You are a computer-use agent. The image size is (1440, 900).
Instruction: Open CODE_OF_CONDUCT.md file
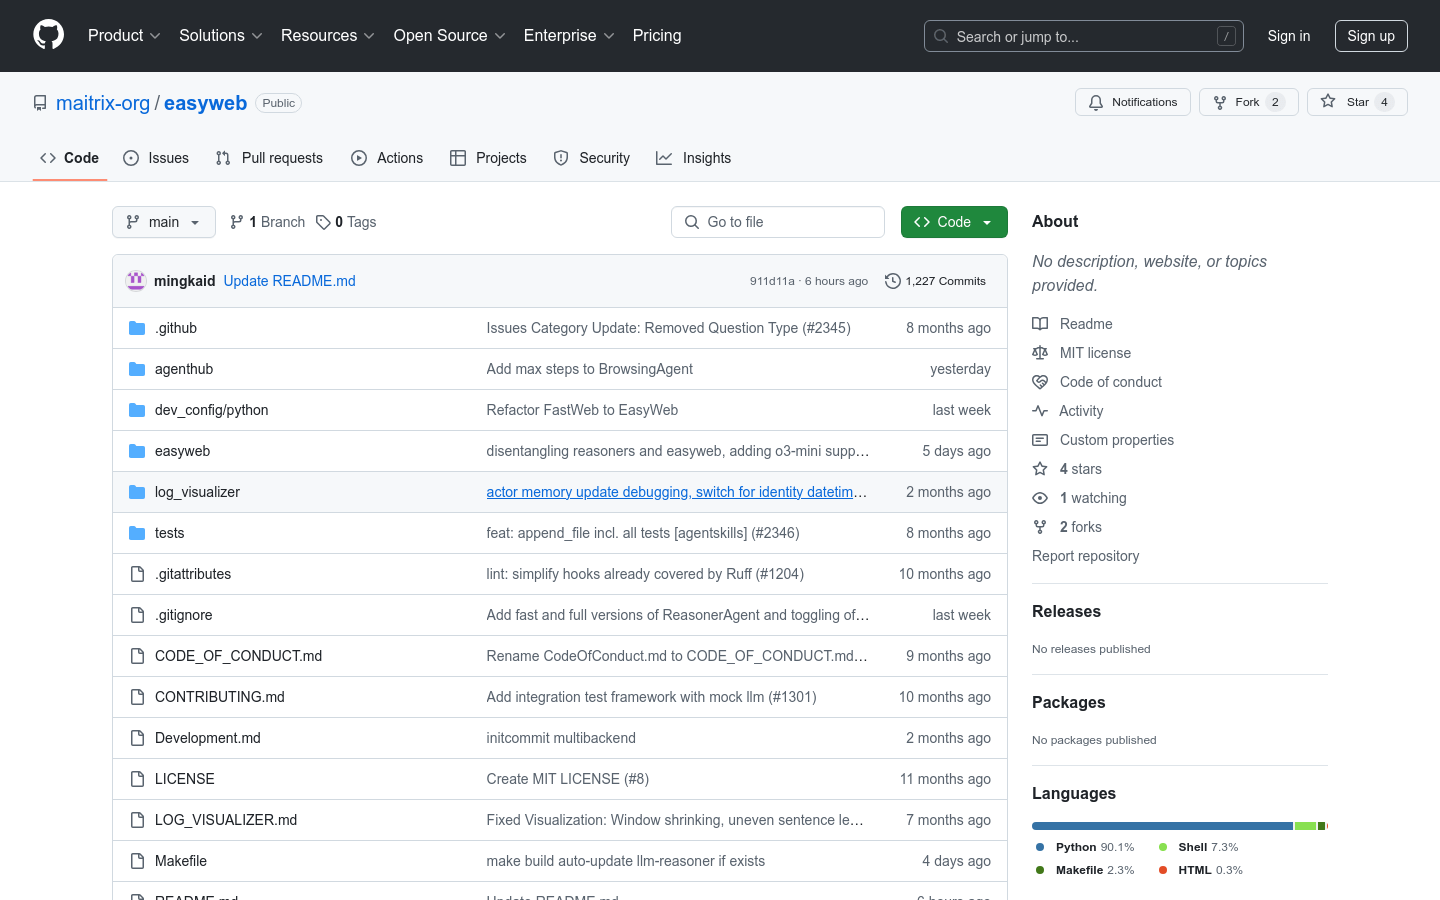click(239, 656)
